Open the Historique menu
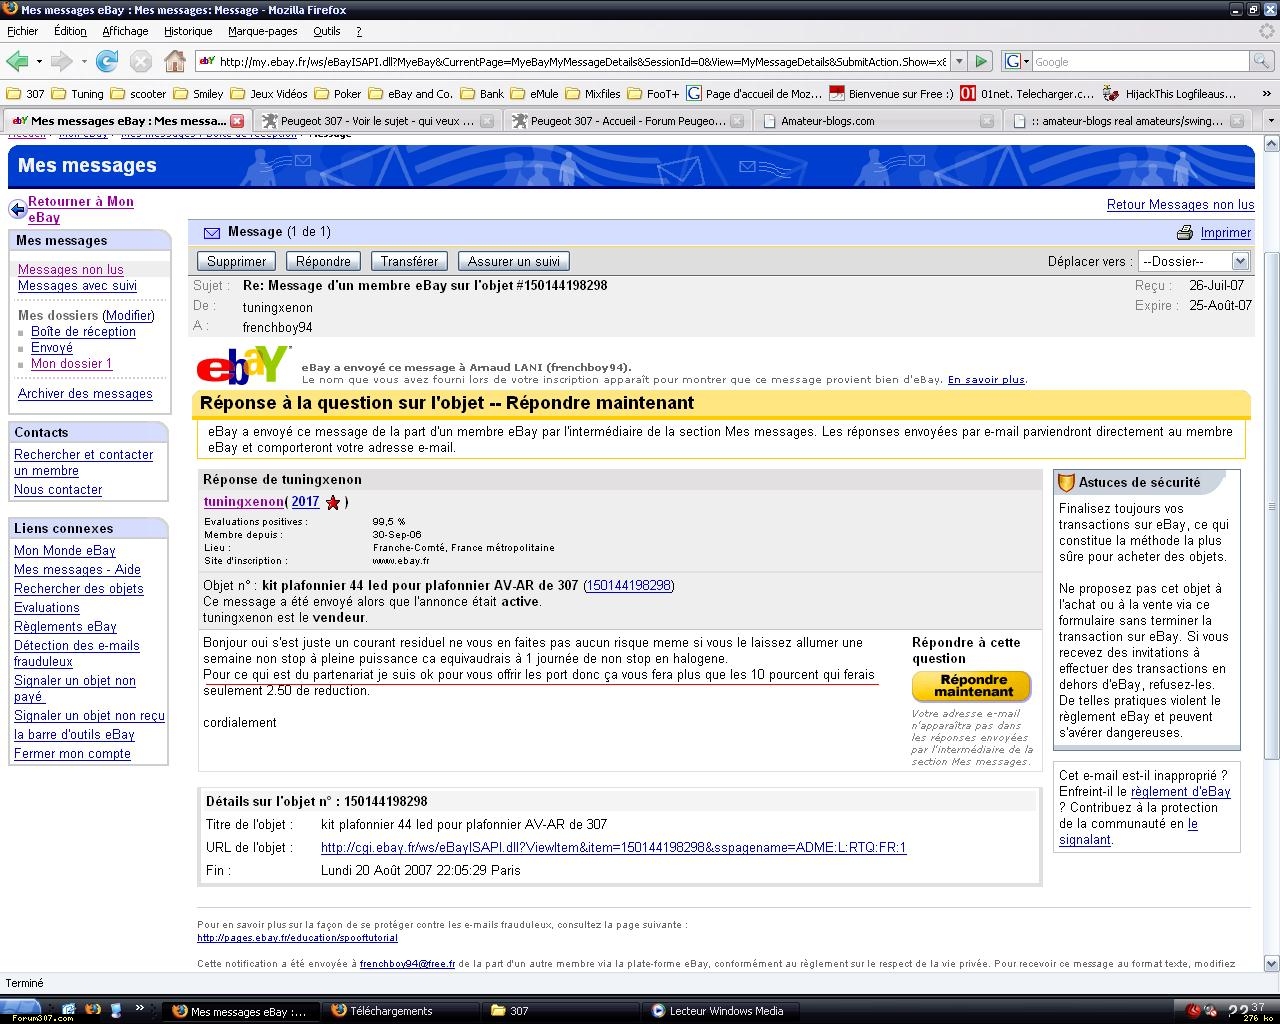 click(188, 31)
